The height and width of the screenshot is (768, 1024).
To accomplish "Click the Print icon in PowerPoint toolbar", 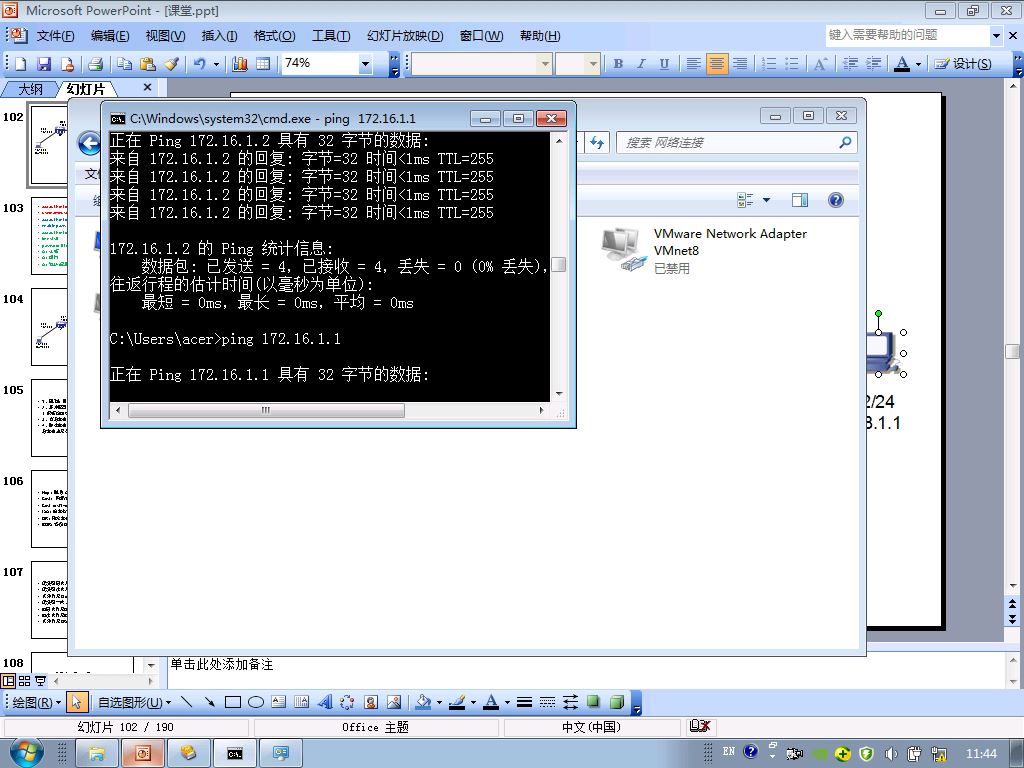I will coord(95,63).
